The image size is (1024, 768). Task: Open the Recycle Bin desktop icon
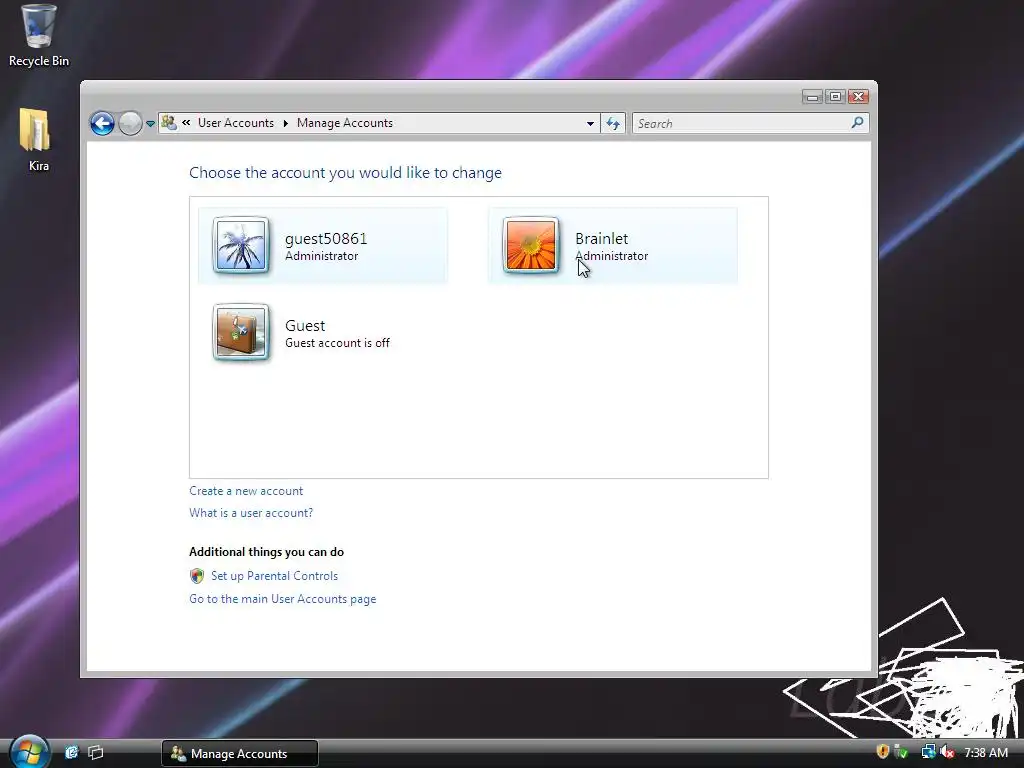[39, 36]
